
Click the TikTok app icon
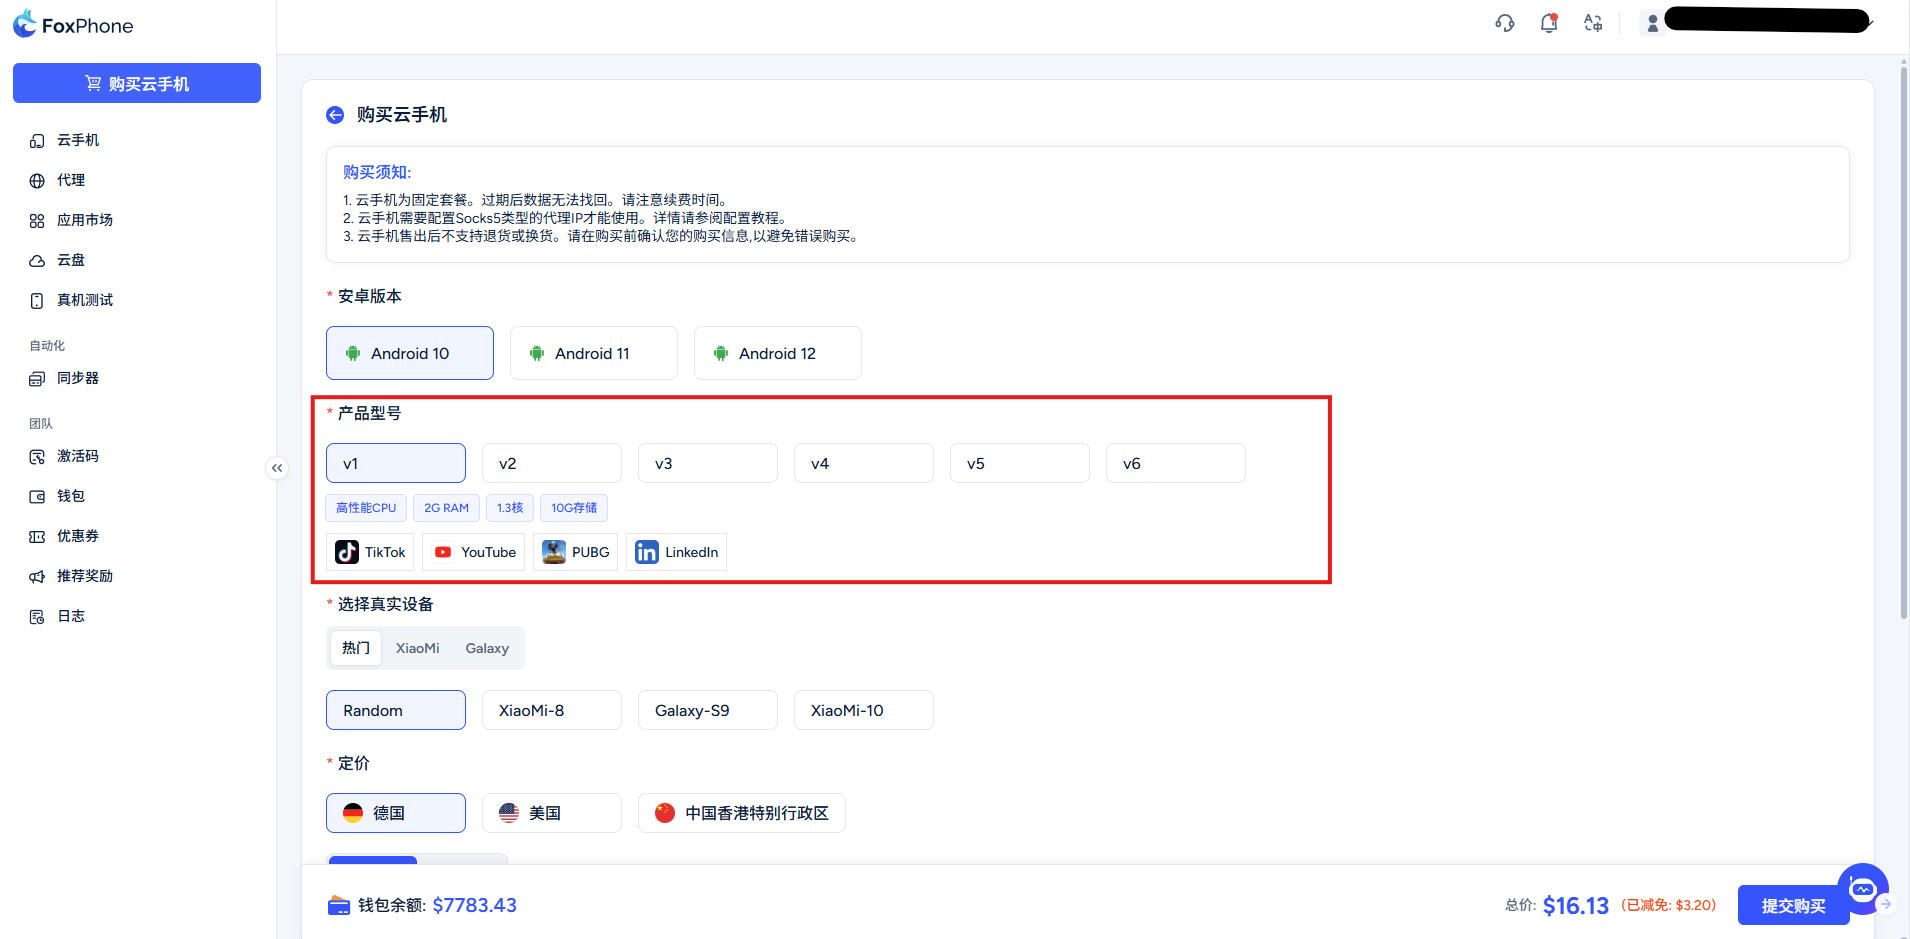(347, 552)
